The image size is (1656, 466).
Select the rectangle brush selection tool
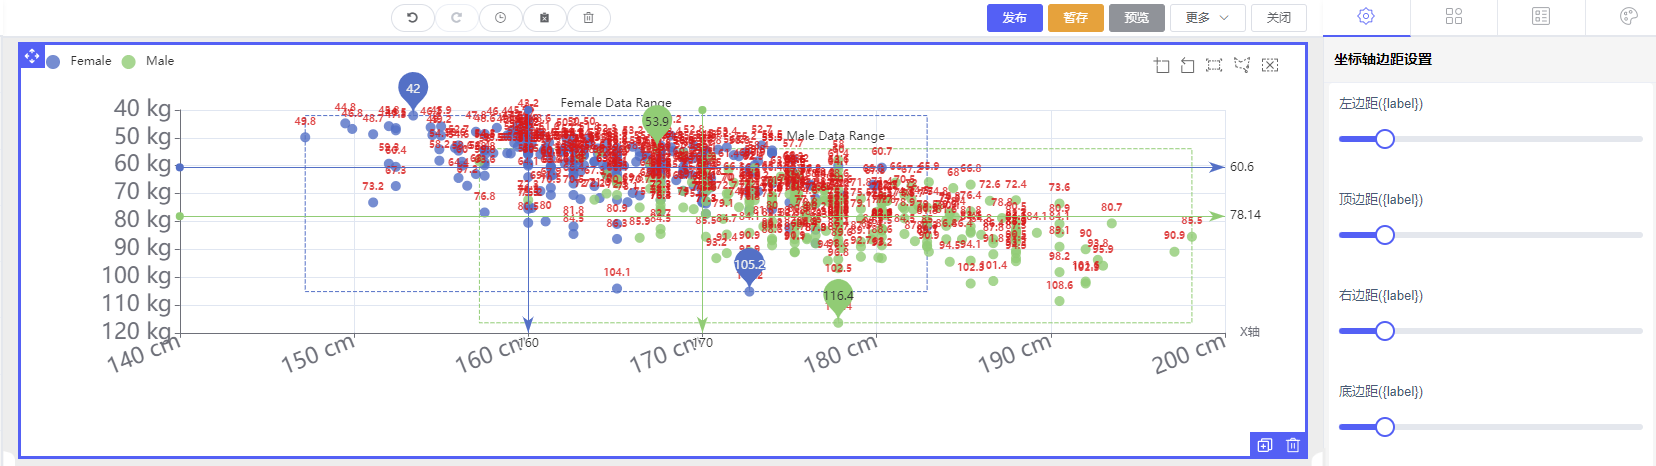coord(1214,65)
